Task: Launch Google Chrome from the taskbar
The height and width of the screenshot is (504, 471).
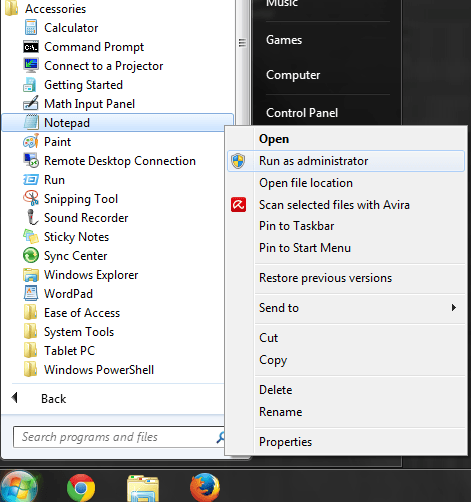Action: (81, 488)
